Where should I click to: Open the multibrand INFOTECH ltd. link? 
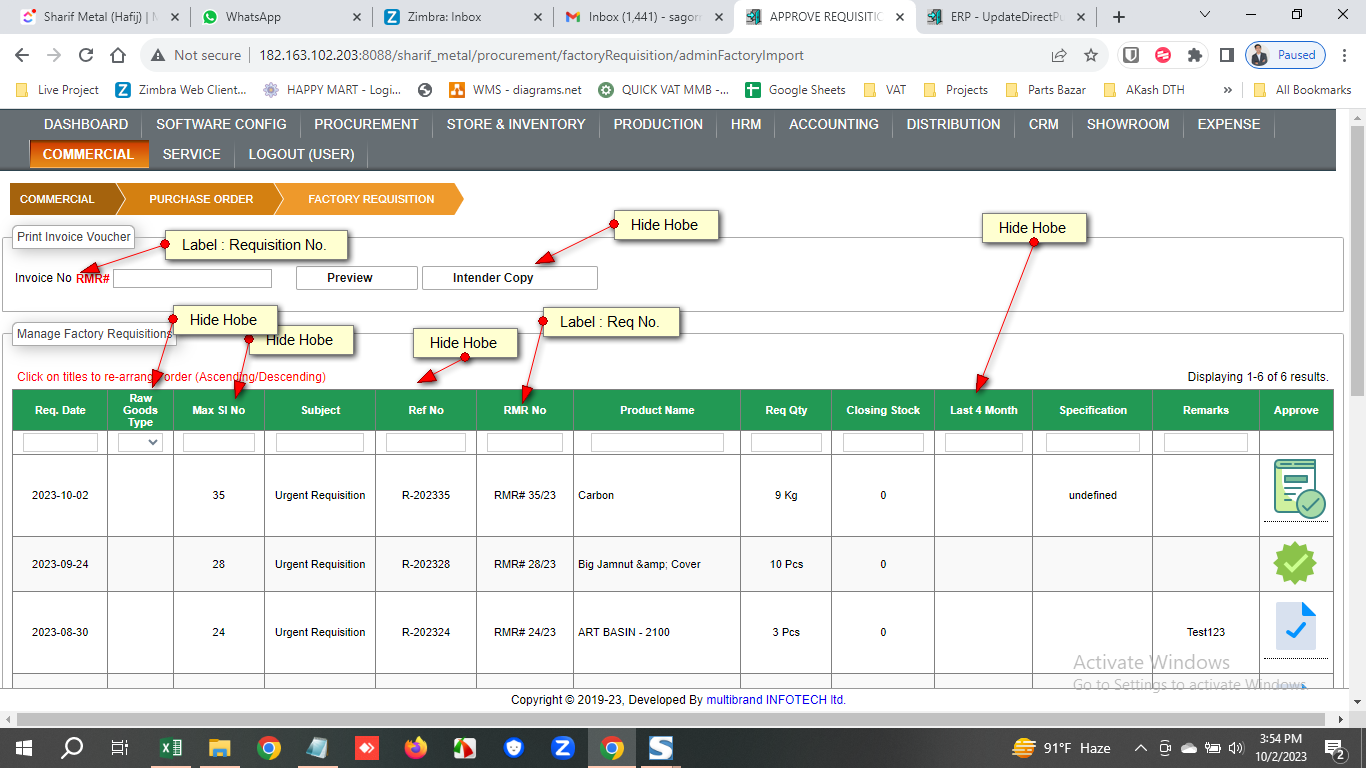pos(776,700)
